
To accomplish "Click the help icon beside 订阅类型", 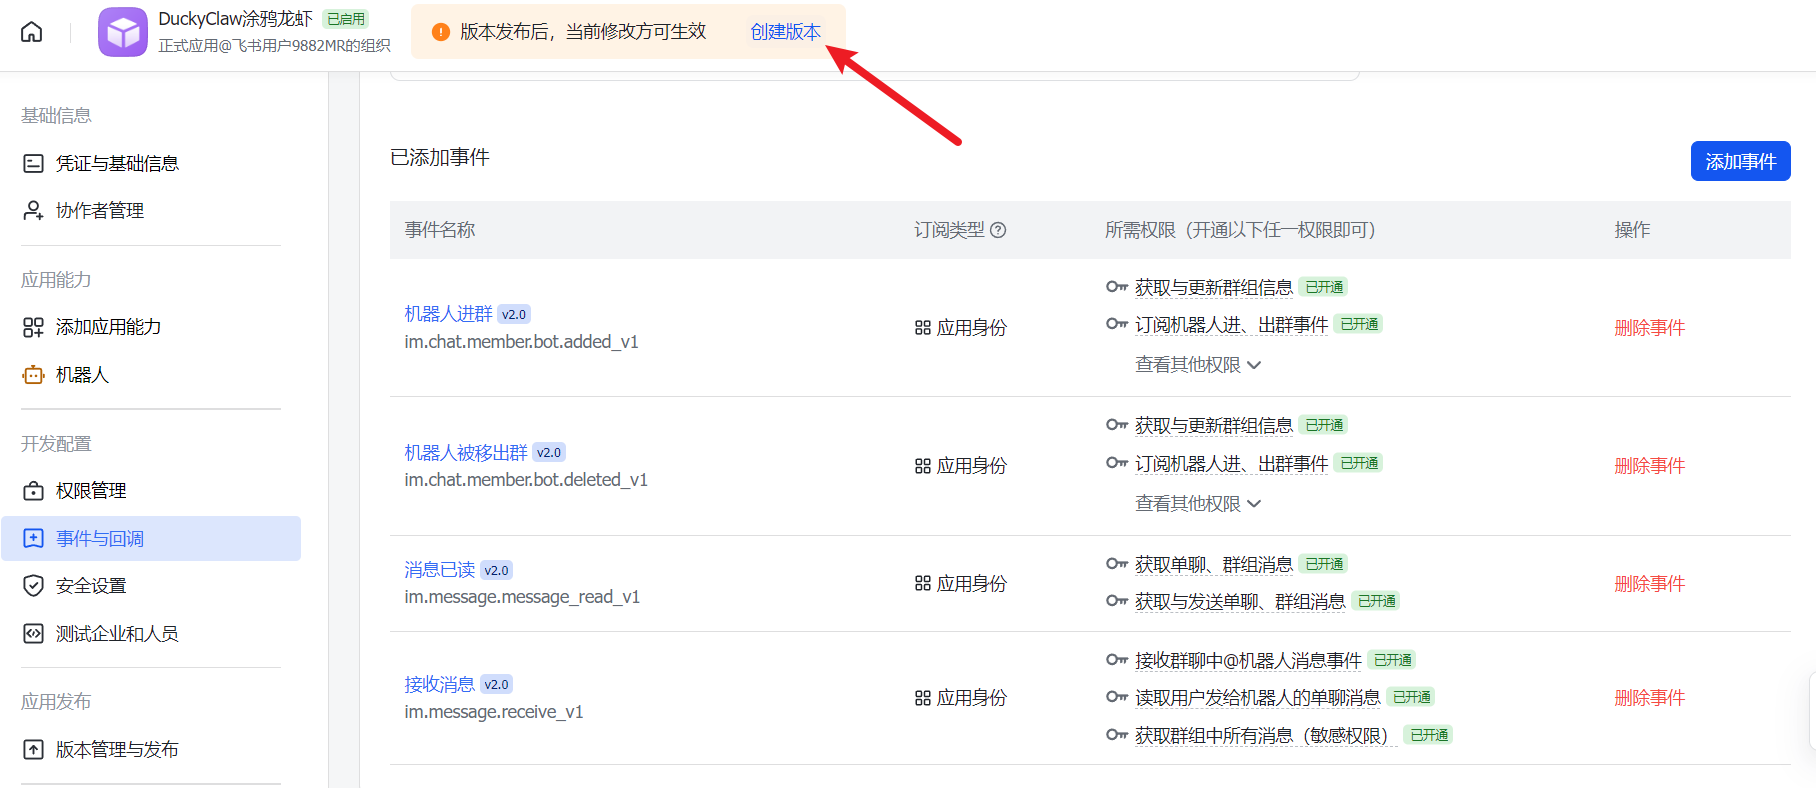I will 998,230.
